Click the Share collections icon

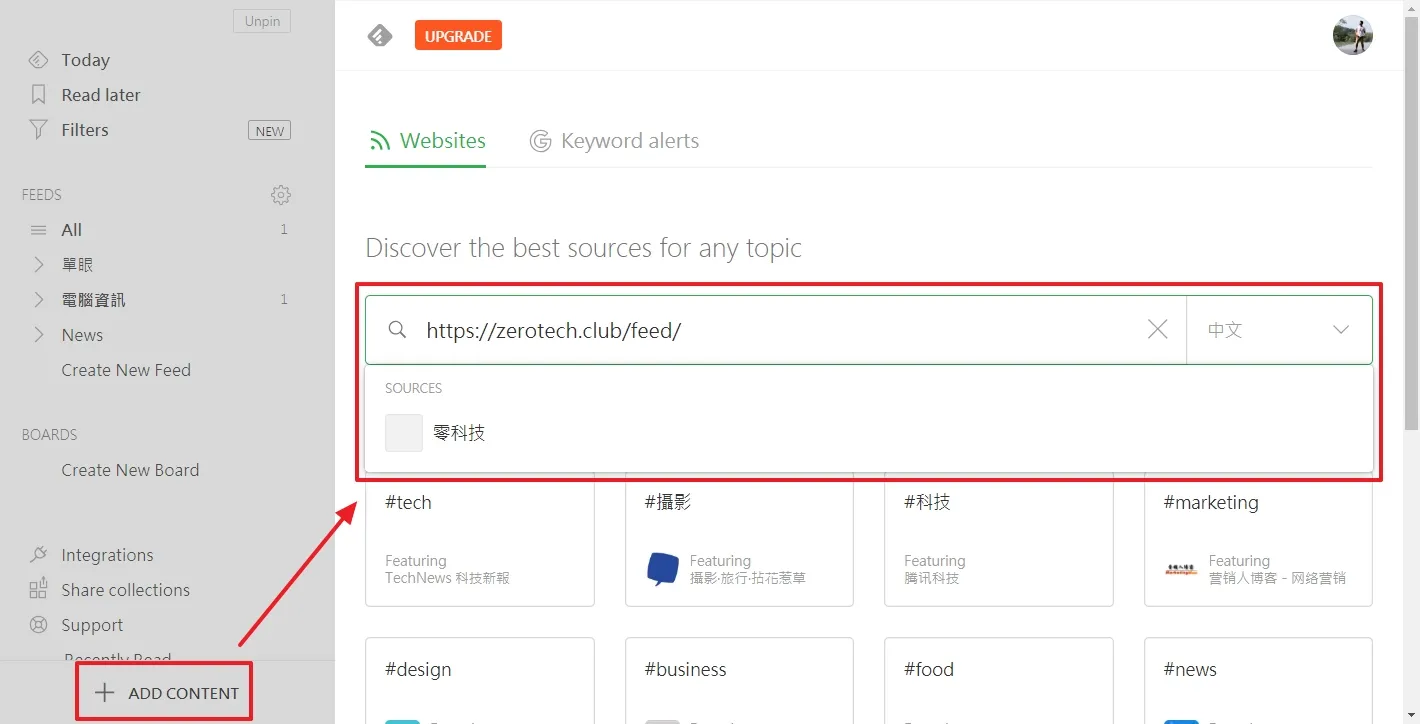(38, 590)
